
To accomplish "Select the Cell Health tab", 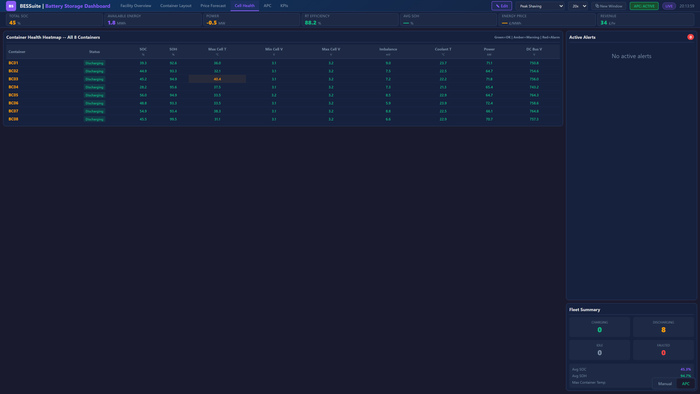I will click(x=245, y=6).
